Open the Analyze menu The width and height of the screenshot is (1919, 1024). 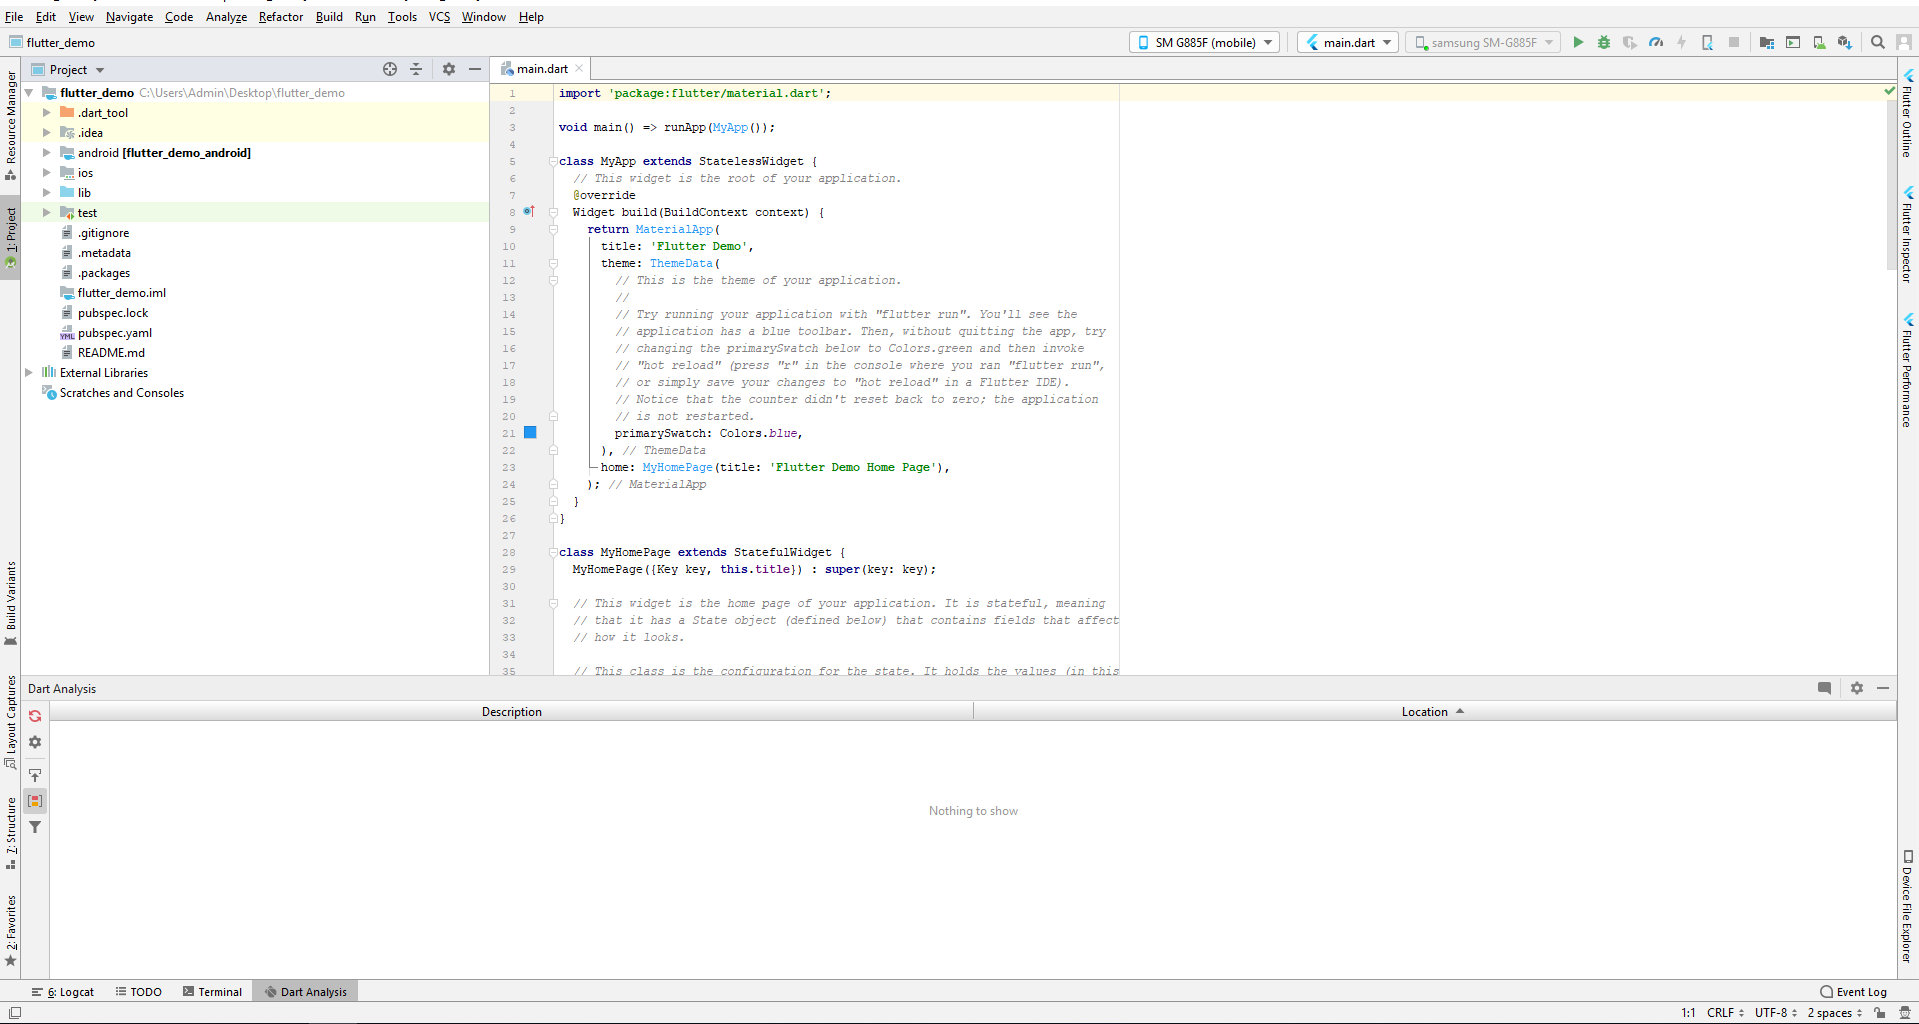click(226, 17)
